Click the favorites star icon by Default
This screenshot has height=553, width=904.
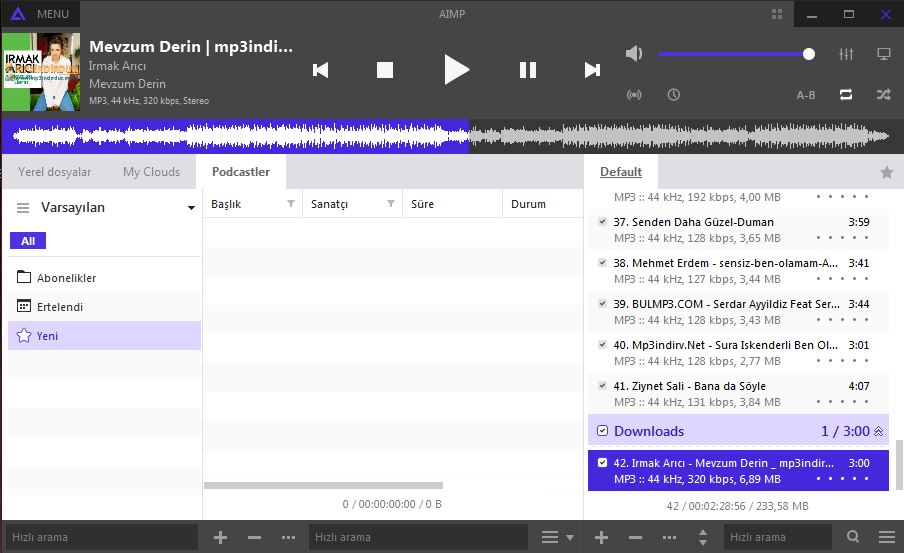[x=887, y=172]
